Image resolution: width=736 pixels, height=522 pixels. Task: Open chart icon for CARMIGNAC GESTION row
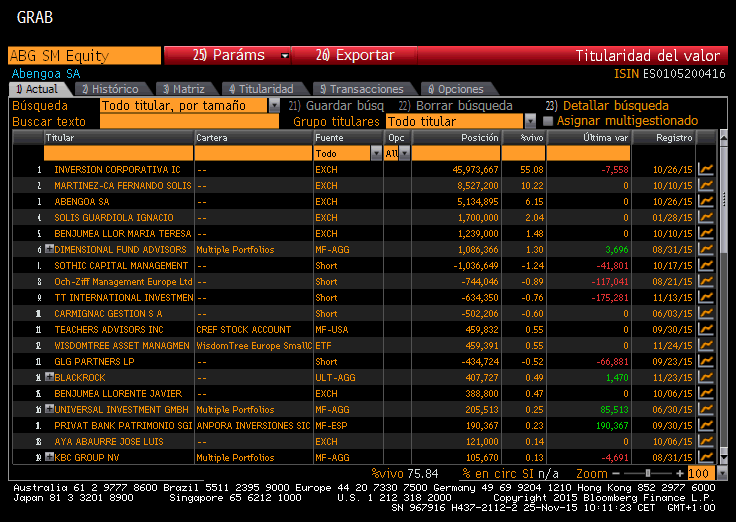(705, 313)
